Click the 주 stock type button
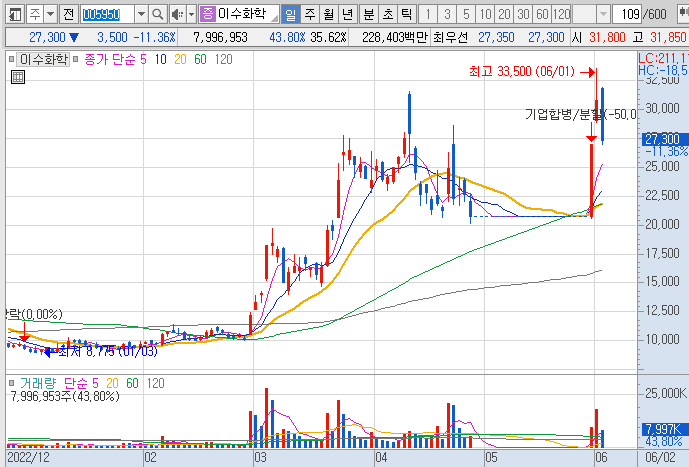The width and height of the screenshot is (689, 467). click(x=35, y=14)
